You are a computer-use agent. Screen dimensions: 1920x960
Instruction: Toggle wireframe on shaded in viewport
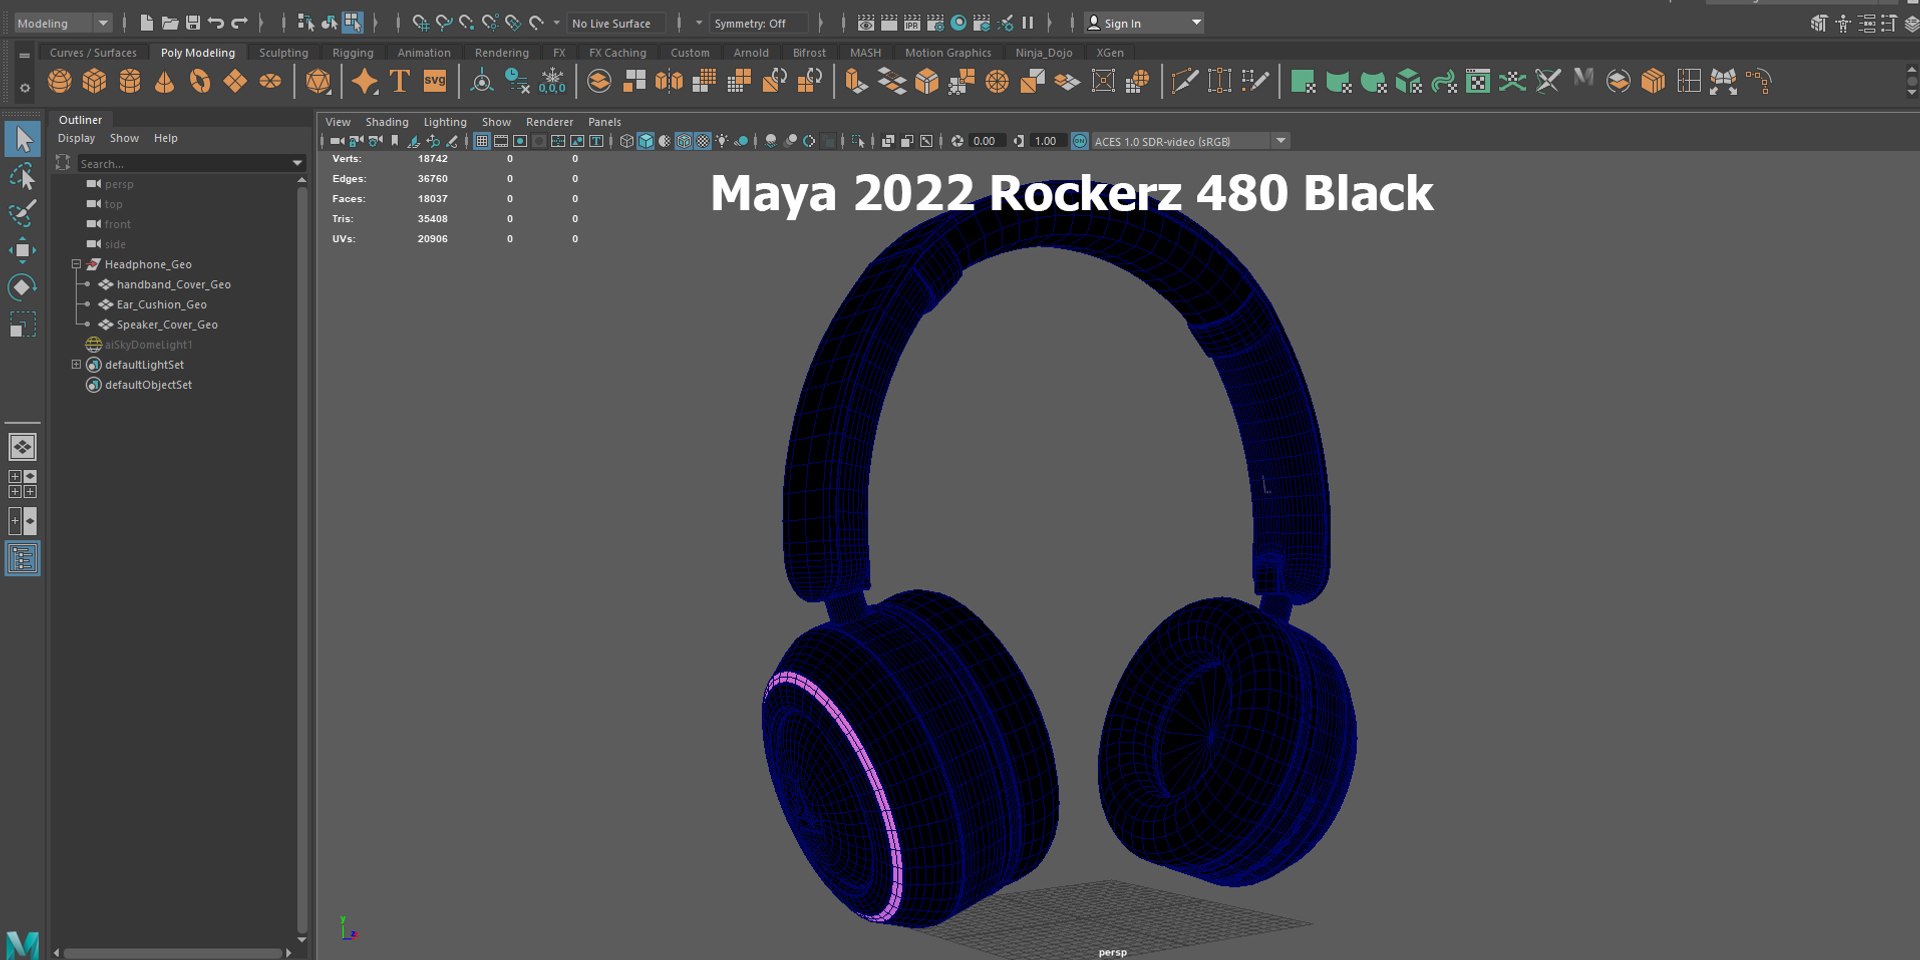pyautogui.click(x=684, y=141)
